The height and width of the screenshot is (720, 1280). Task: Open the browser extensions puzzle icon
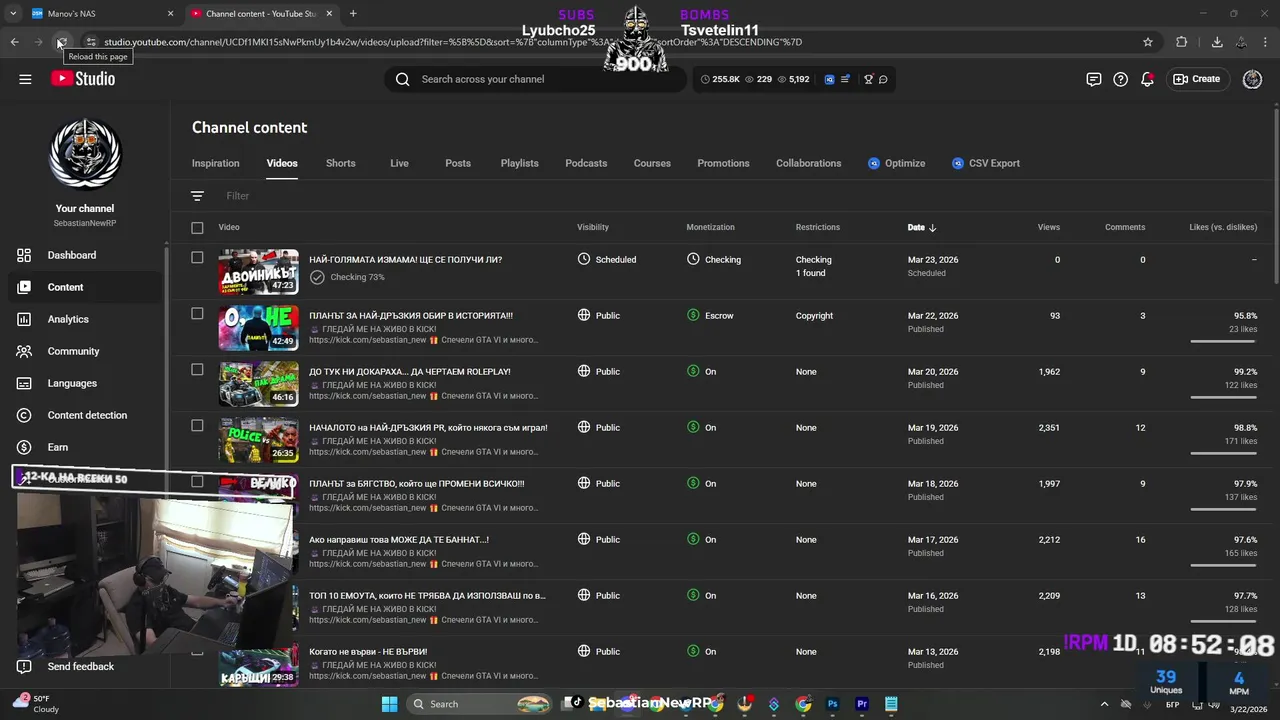[x=1182, y=42]
